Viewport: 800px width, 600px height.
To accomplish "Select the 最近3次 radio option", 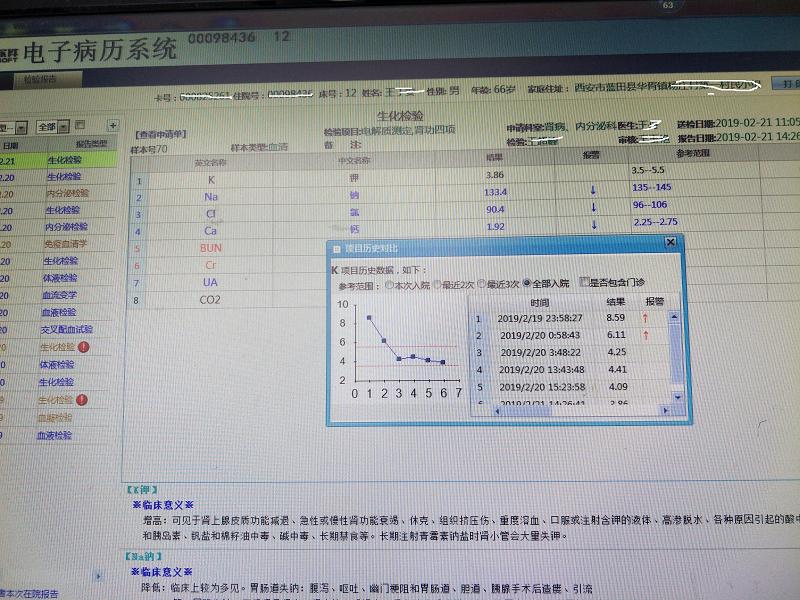I will coord(481,284).
